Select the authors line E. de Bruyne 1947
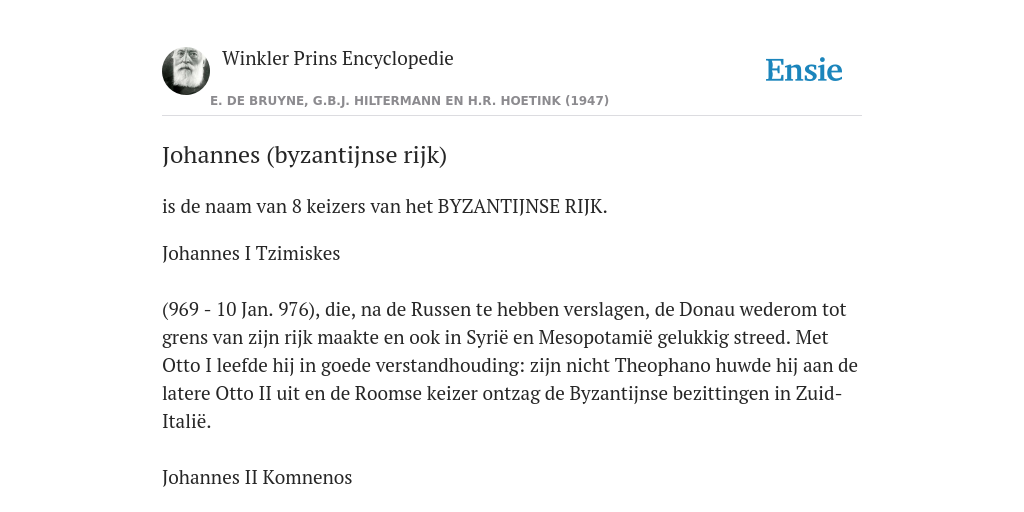This screenshot has height=512, width=1024. (x=409, y=101)
